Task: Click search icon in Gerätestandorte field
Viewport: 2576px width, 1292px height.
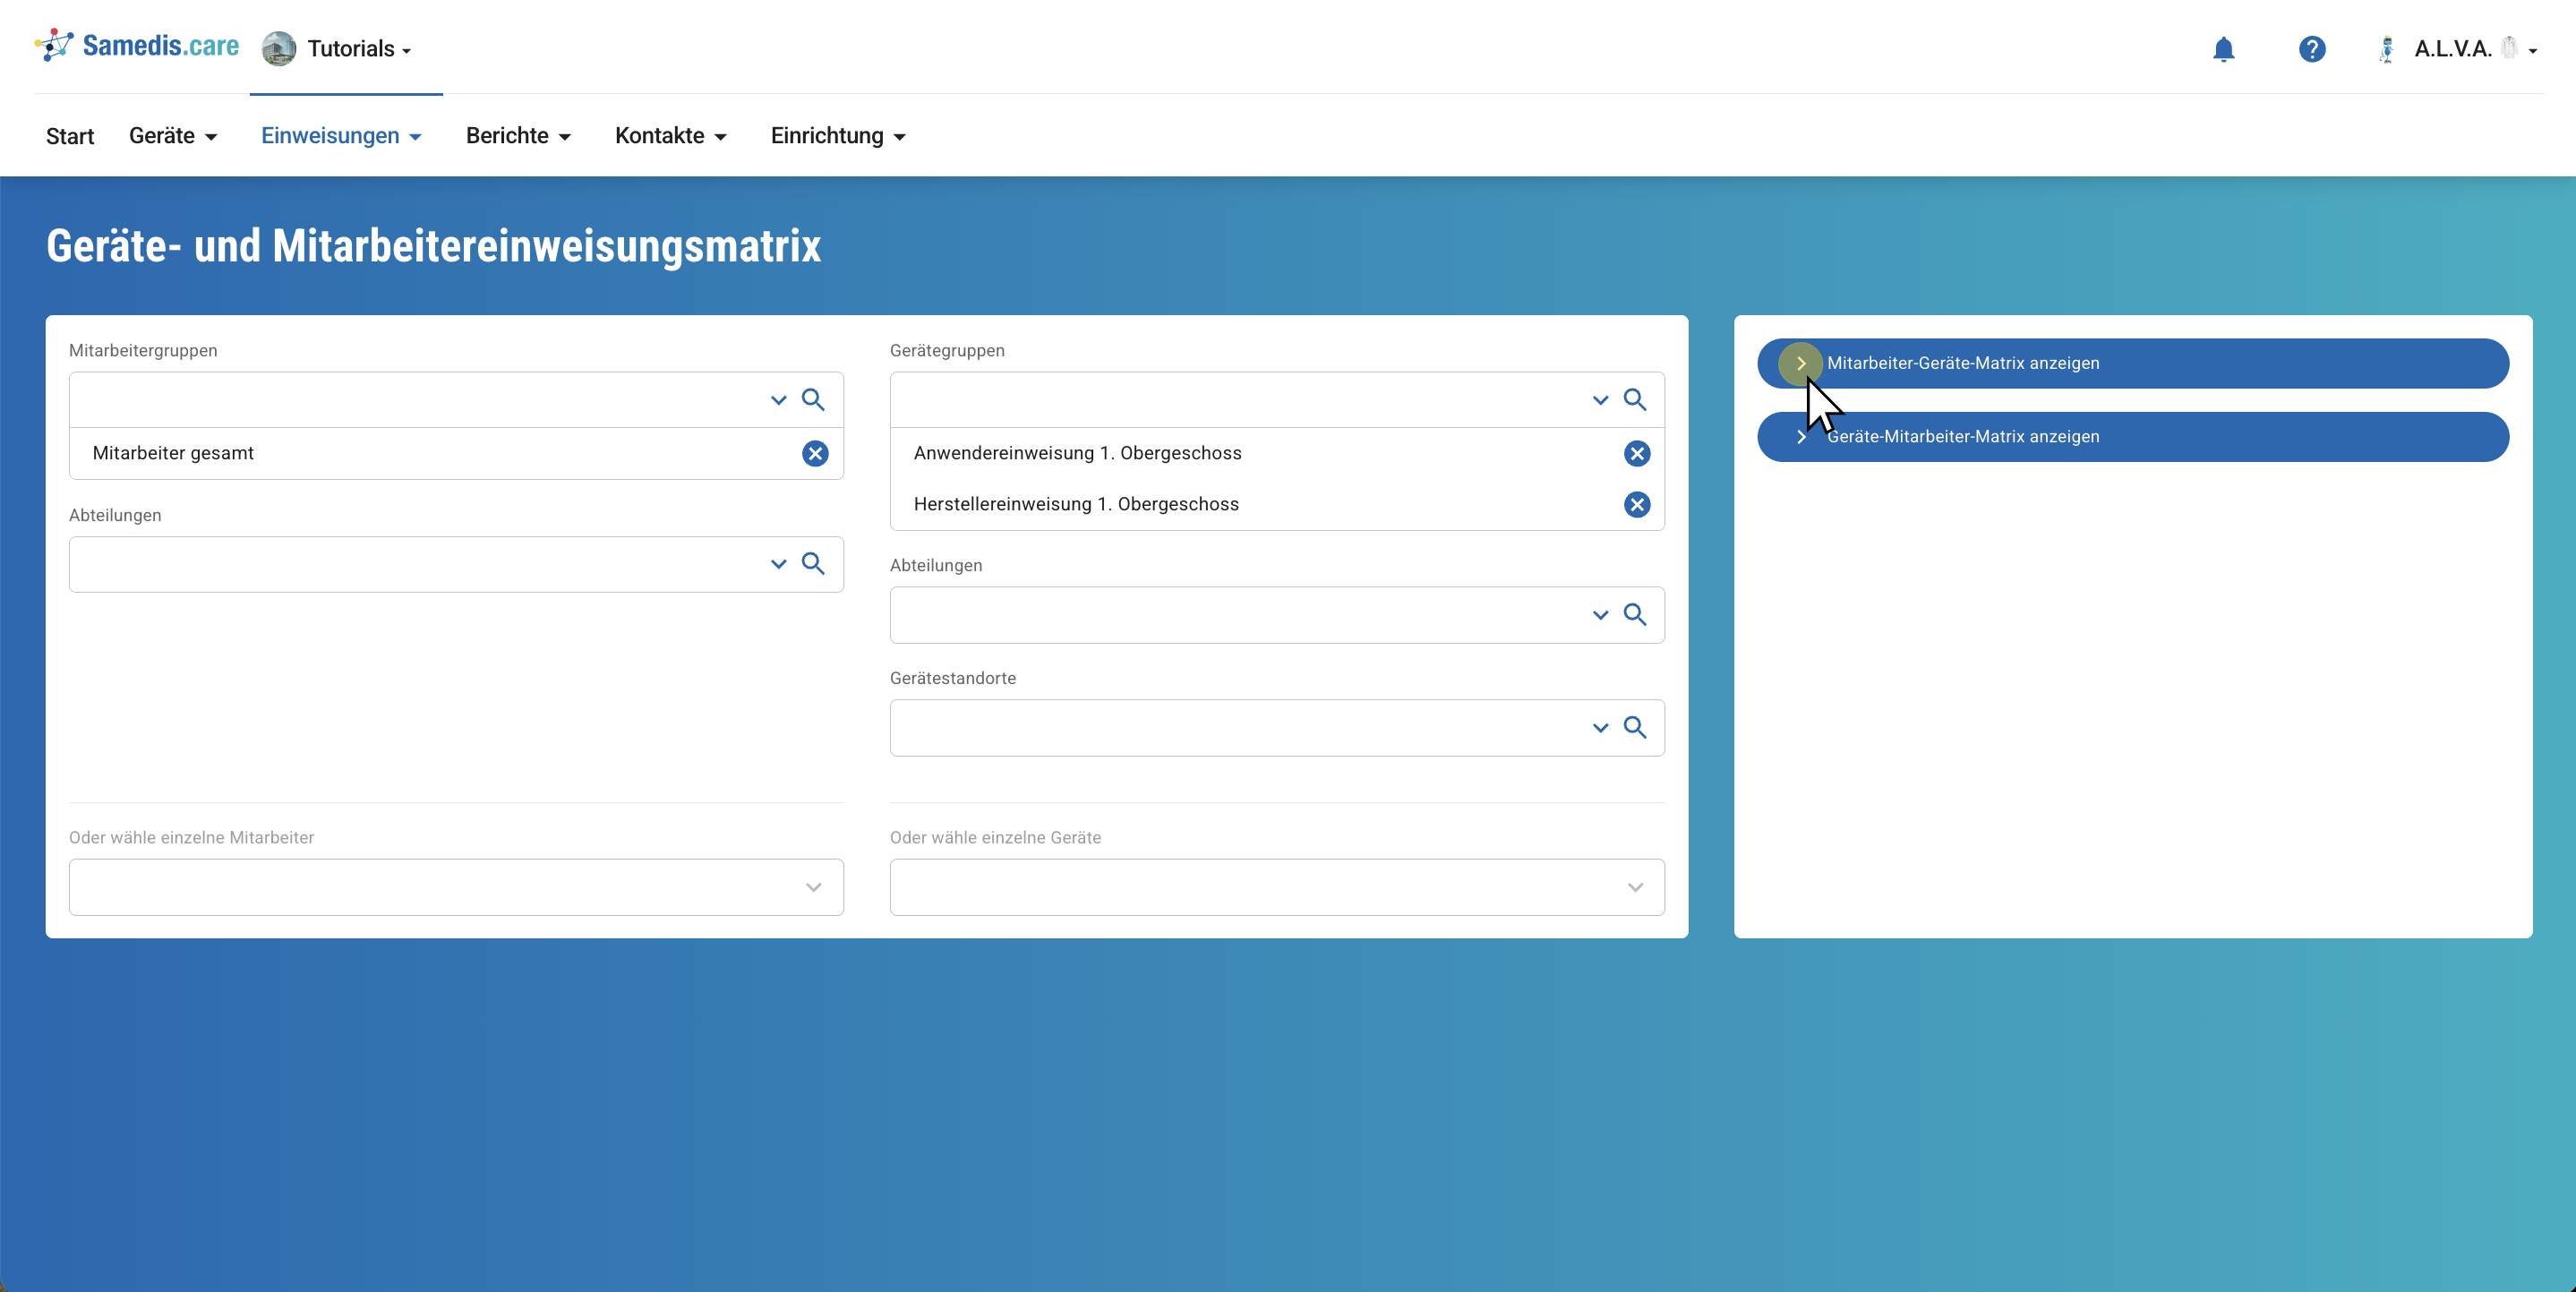Action: point(1635,727)
